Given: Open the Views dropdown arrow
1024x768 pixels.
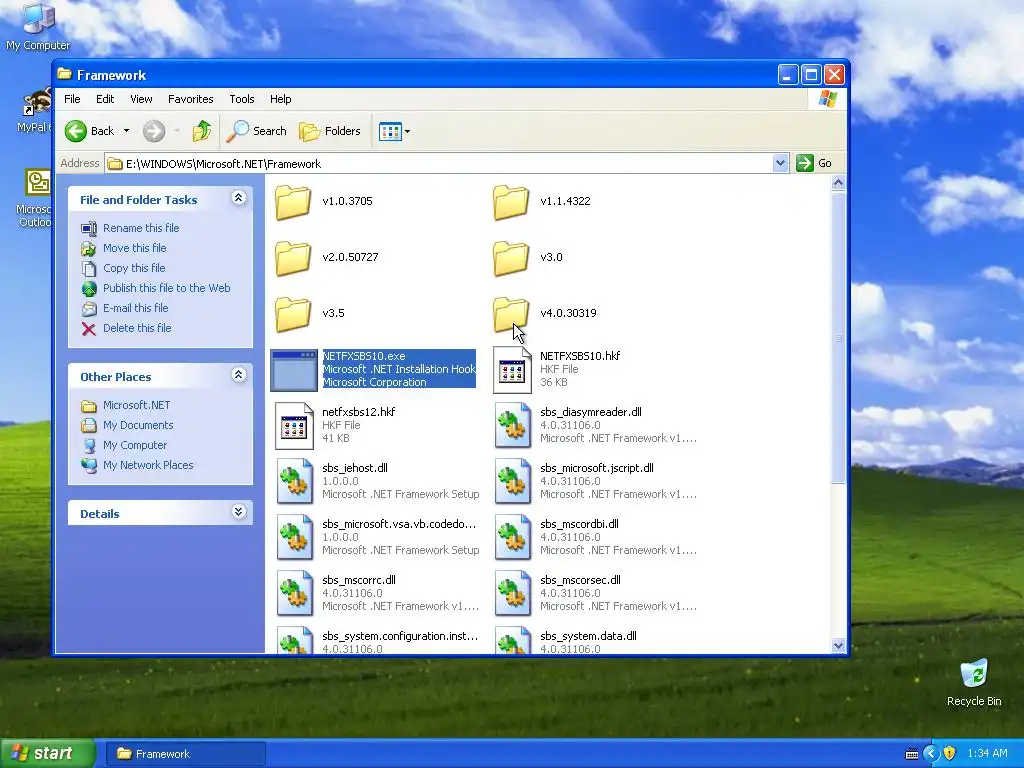Looking at the screenshot, I should pyautogui.click(x=408, y=131).
